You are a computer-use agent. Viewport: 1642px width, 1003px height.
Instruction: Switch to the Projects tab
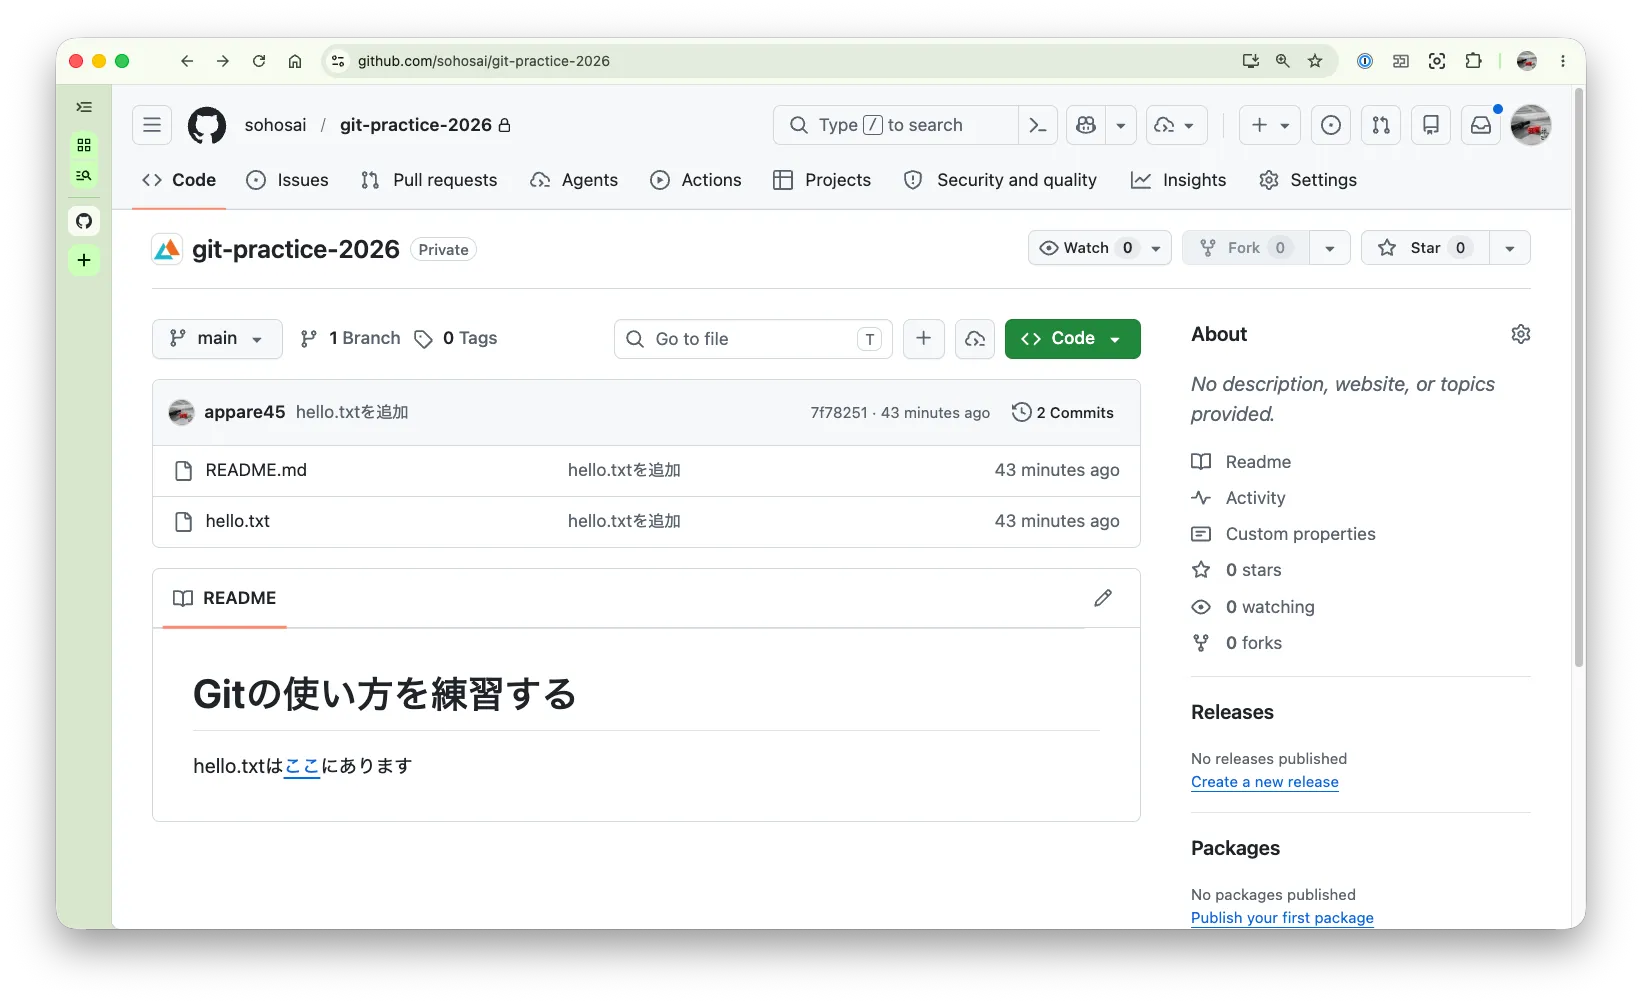(x=822, y=180)
